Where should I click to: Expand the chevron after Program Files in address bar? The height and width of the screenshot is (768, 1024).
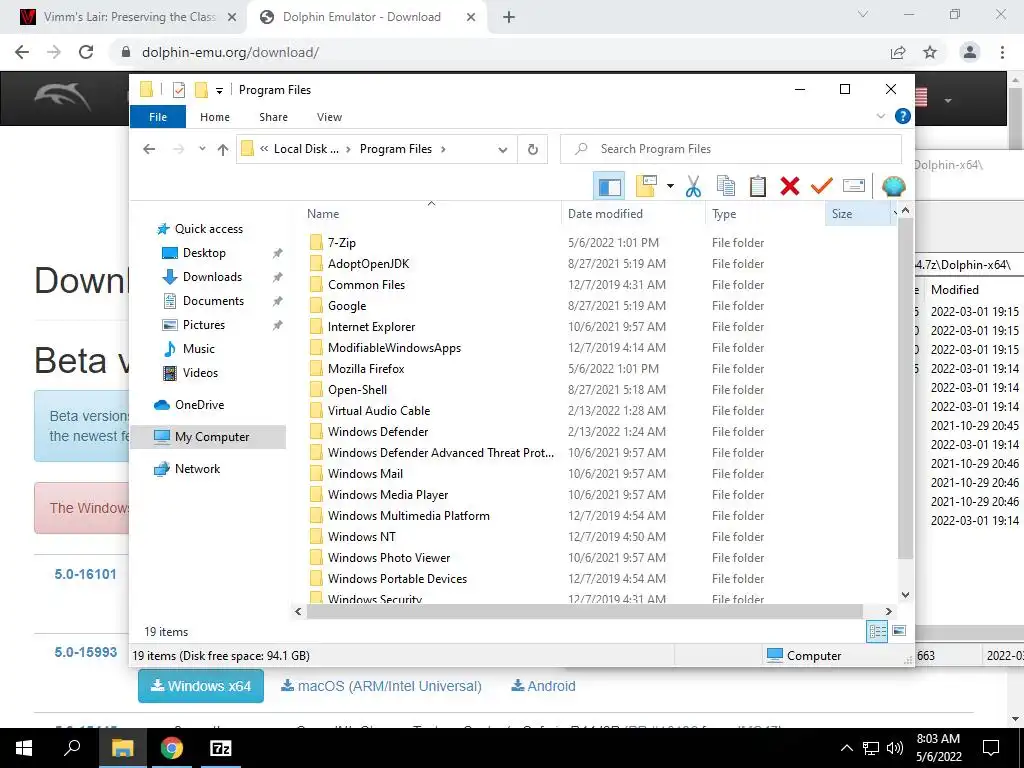click(443, 149)
